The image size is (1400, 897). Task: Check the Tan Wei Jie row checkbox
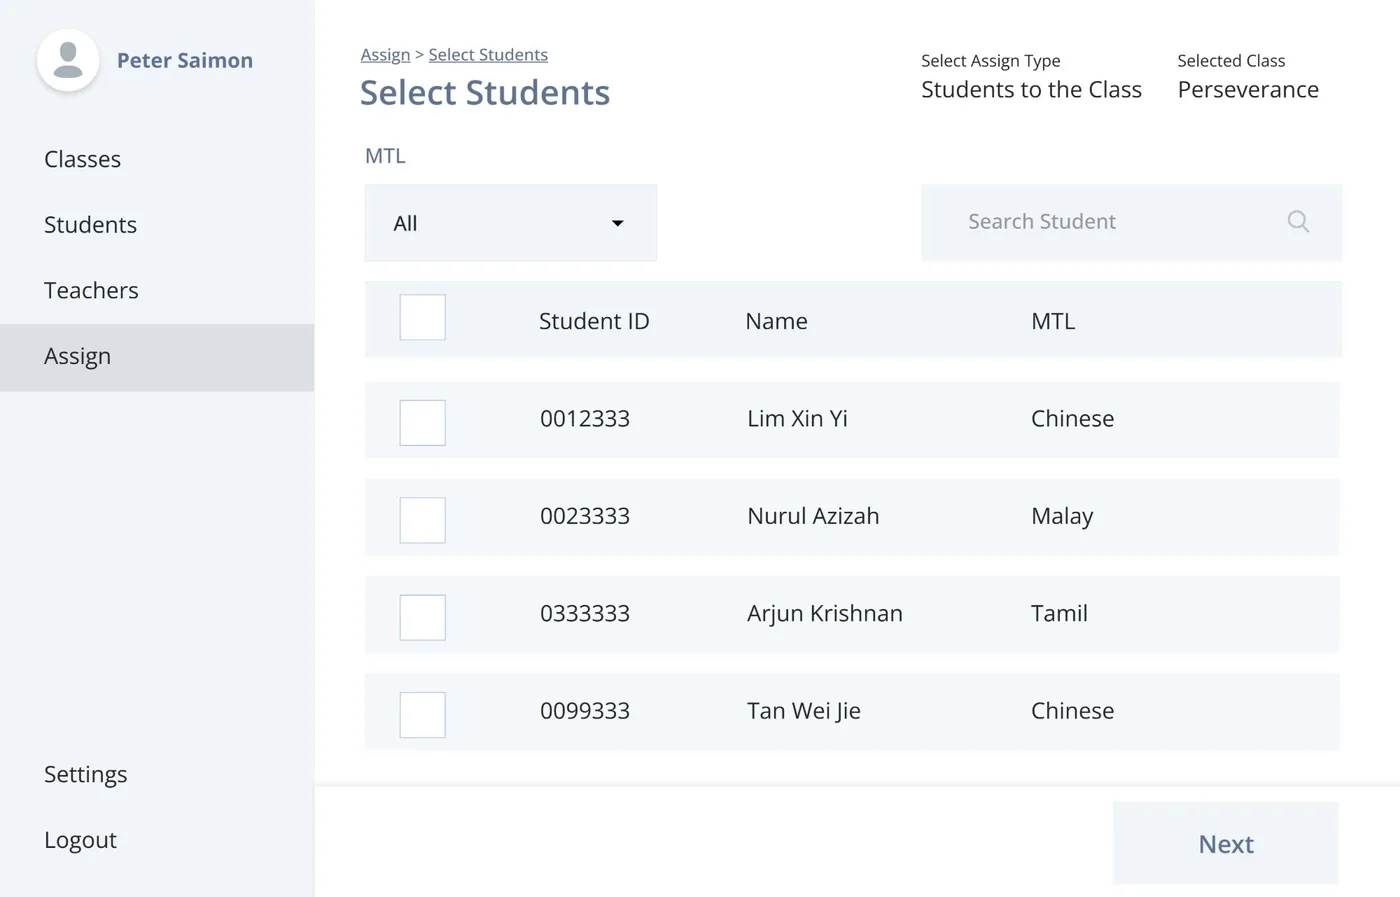tap(423, 715)
